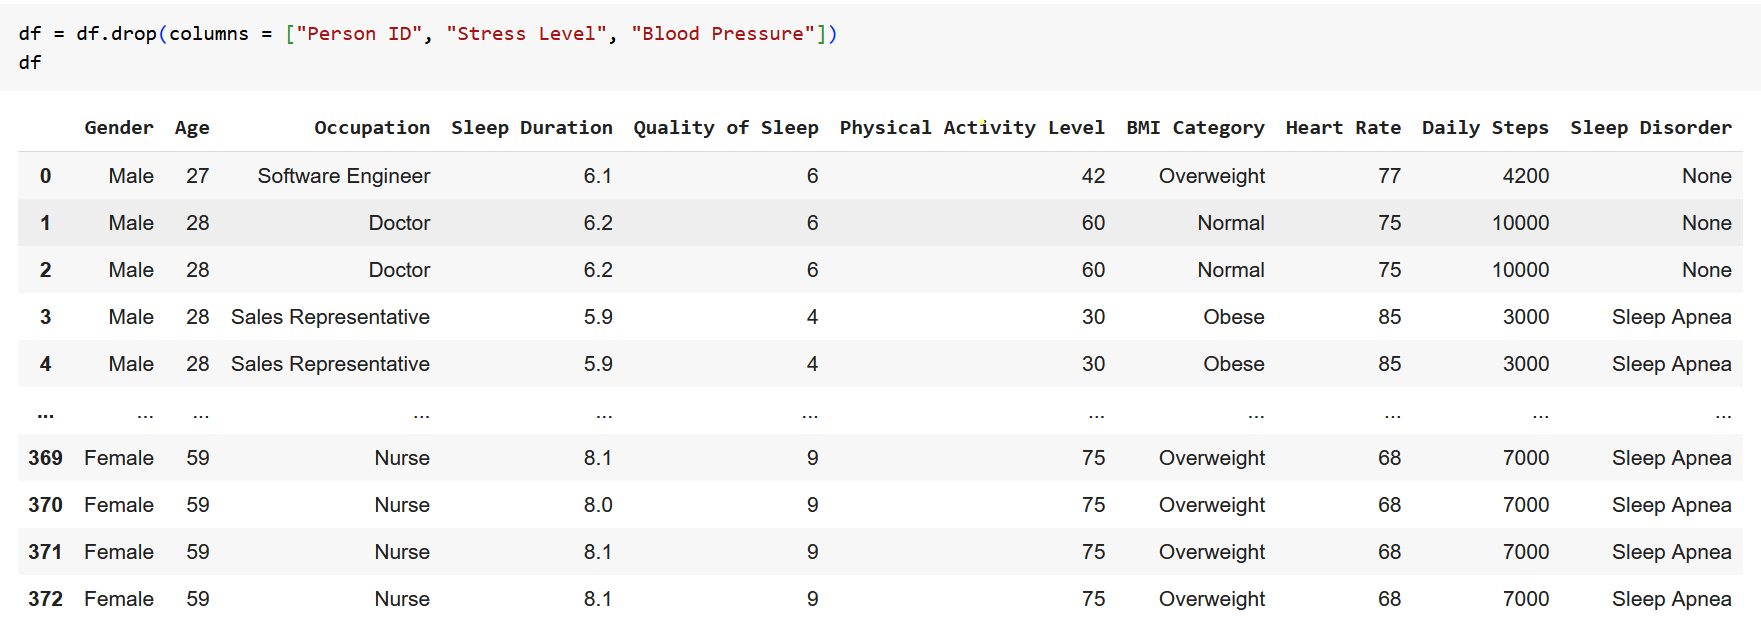Select the 8.0 sleep duration cell
Image resolution: width=1761 pixels, height=619 pixels.
coord(598,505)
